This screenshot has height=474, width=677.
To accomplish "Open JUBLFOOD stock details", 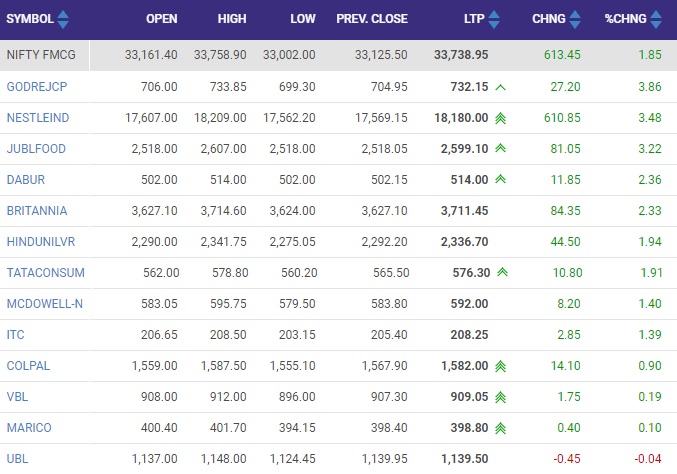I will [36, 149].
